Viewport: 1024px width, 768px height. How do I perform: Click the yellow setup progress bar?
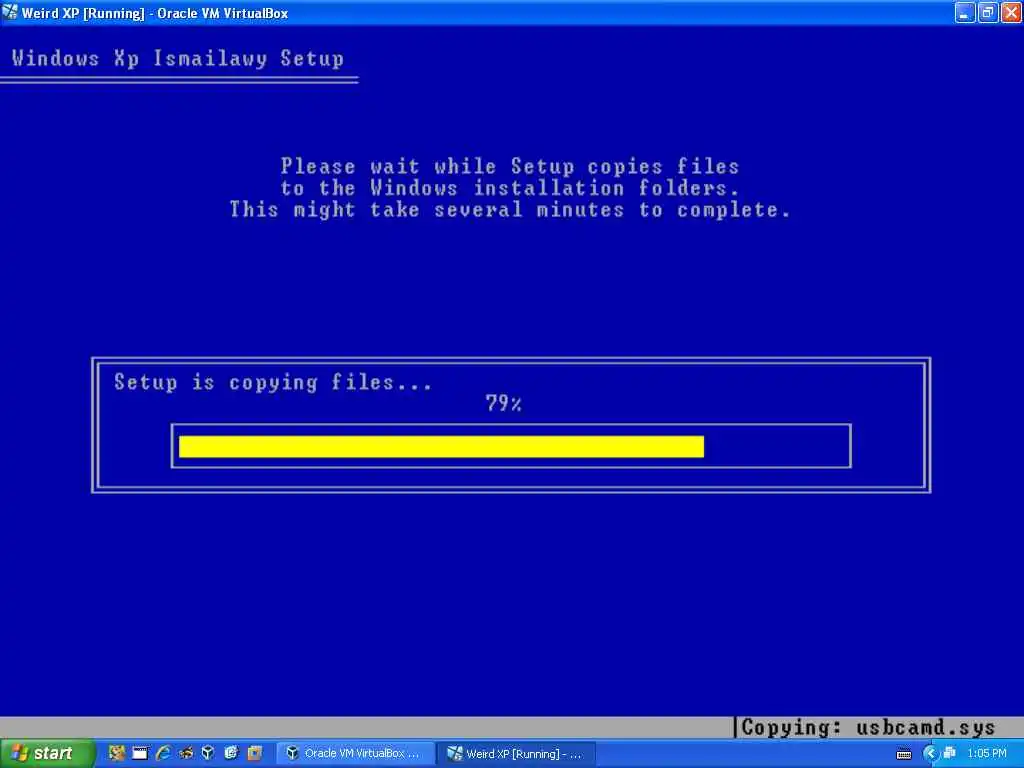tap(441, 447)
